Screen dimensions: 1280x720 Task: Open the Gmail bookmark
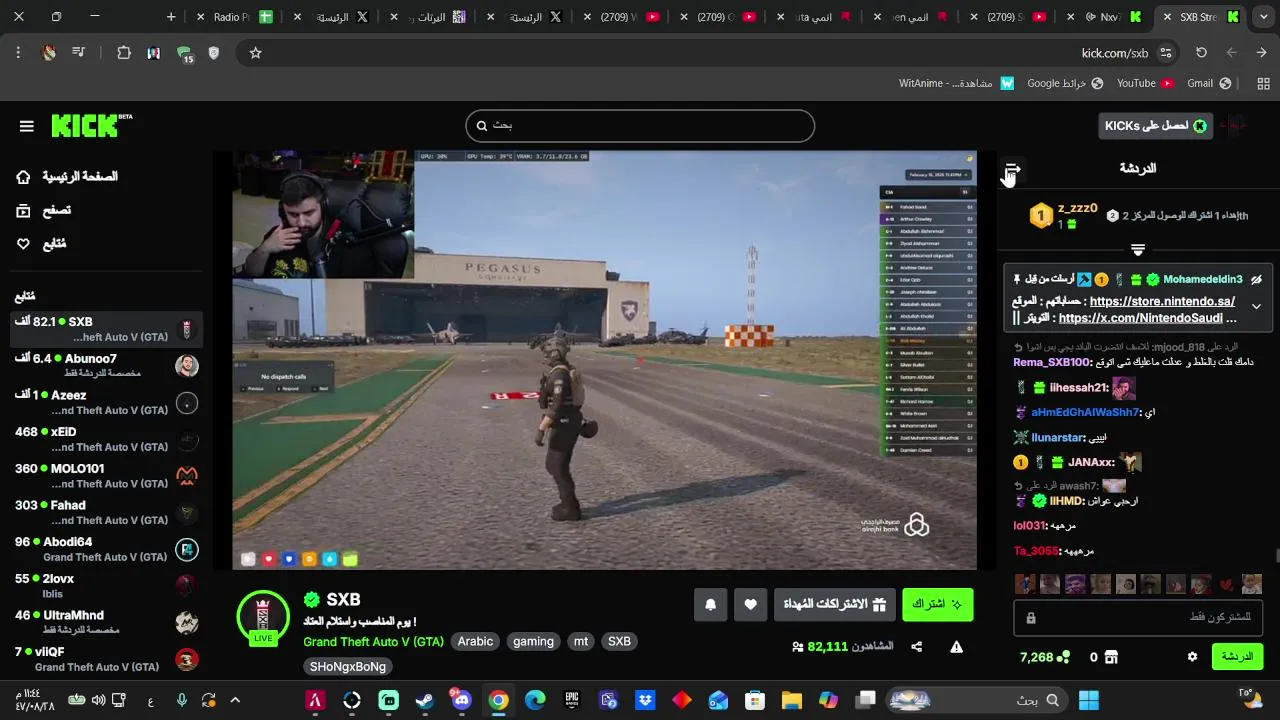pyautogui.click(x=1209, y=83)
